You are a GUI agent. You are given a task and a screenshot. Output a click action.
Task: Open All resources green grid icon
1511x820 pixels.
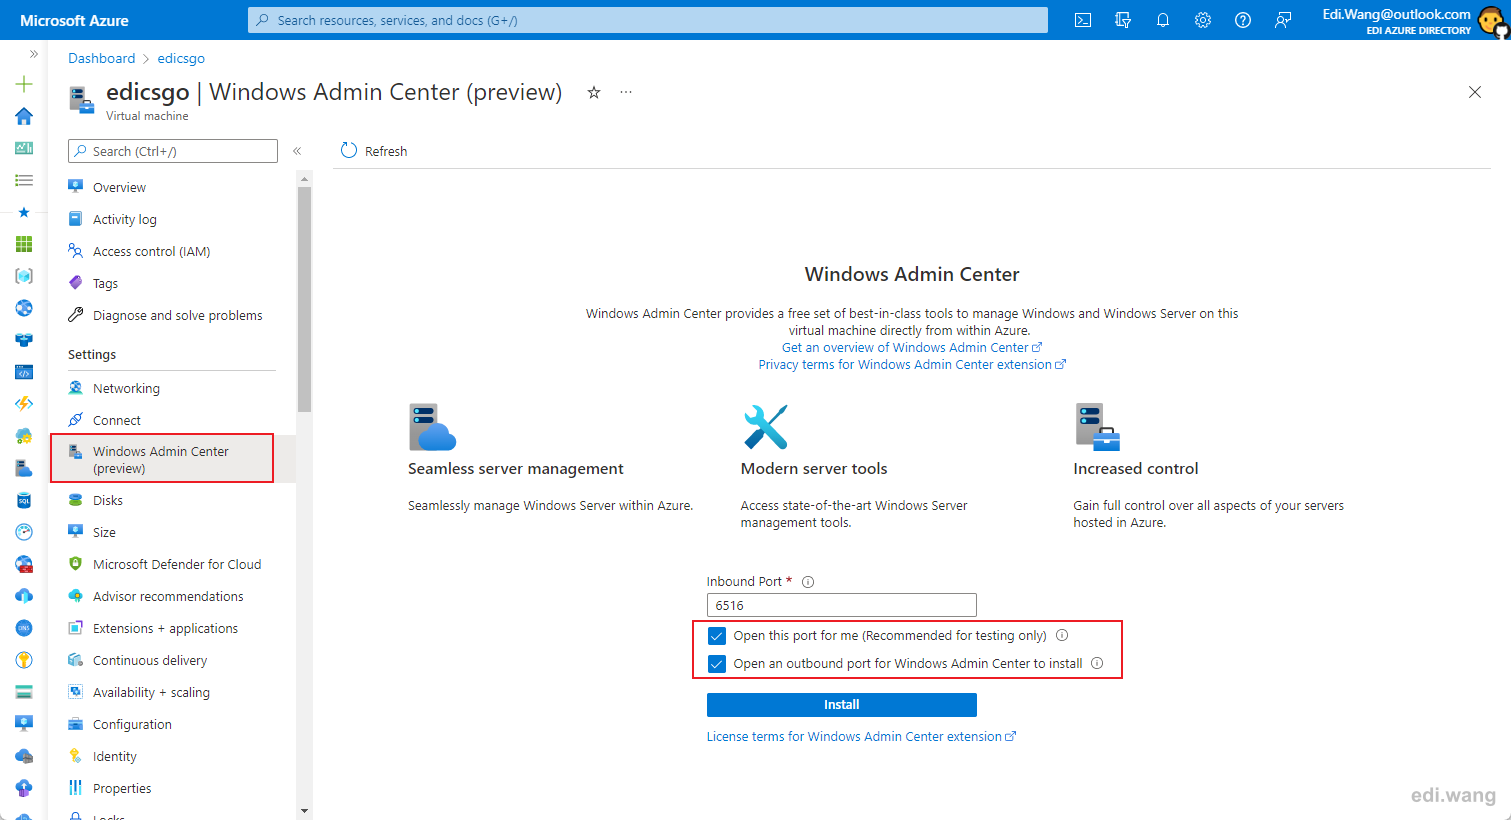click(x=24, y=244)
